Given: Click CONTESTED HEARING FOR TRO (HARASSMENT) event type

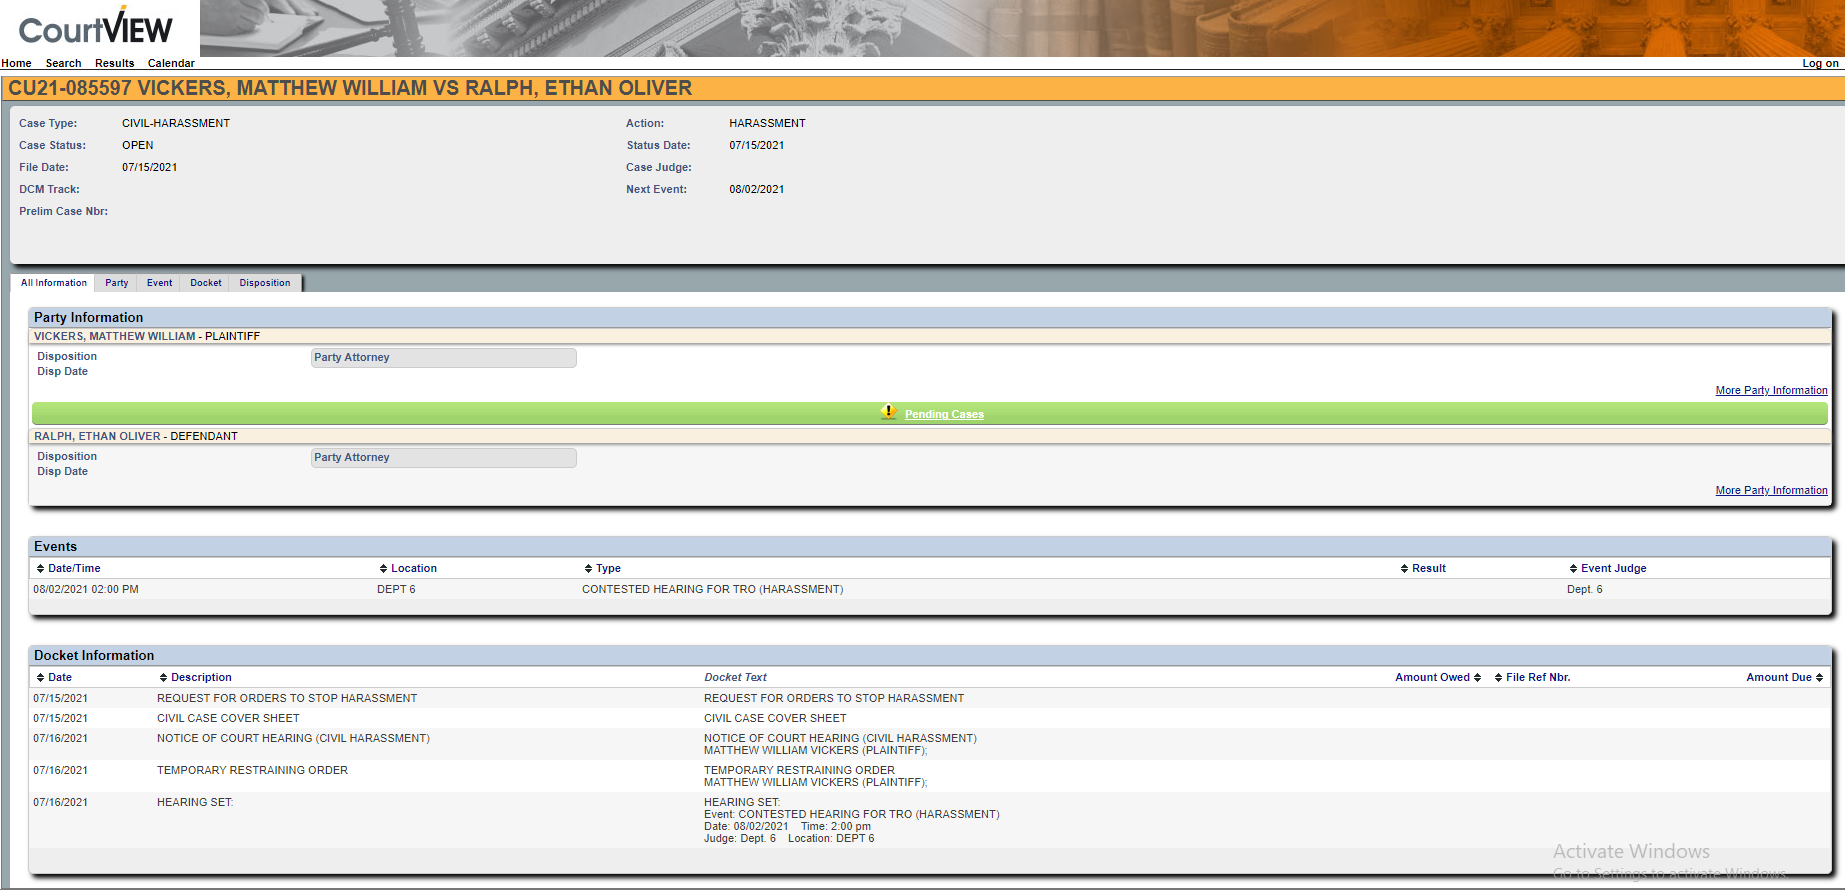Looking at the screenshot, I should pos(712,590).
